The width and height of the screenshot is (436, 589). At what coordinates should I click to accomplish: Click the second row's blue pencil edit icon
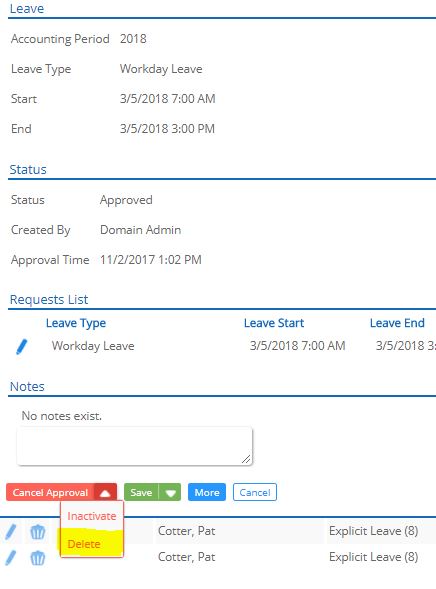(11, 558)
